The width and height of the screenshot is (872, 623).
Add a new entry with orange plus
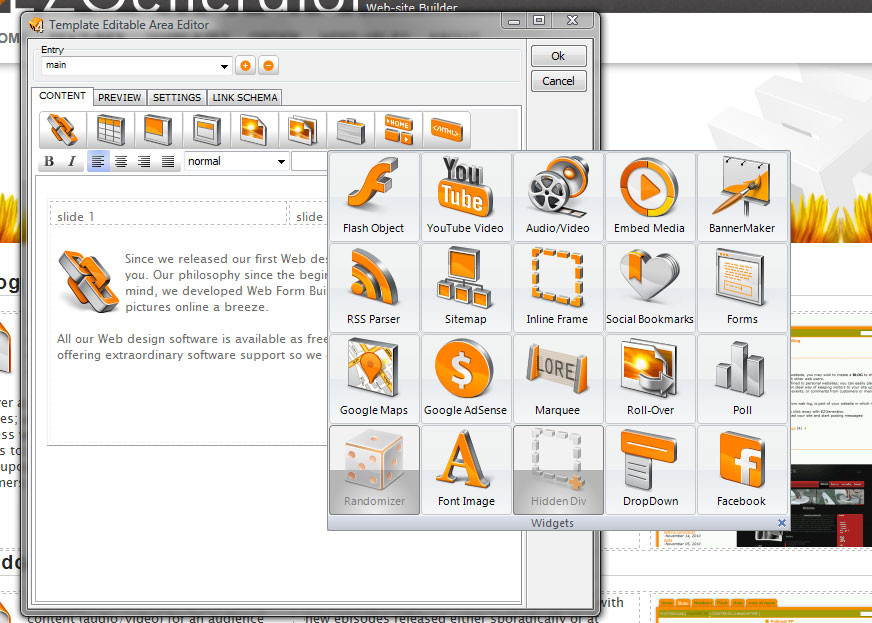click(245, 66)
